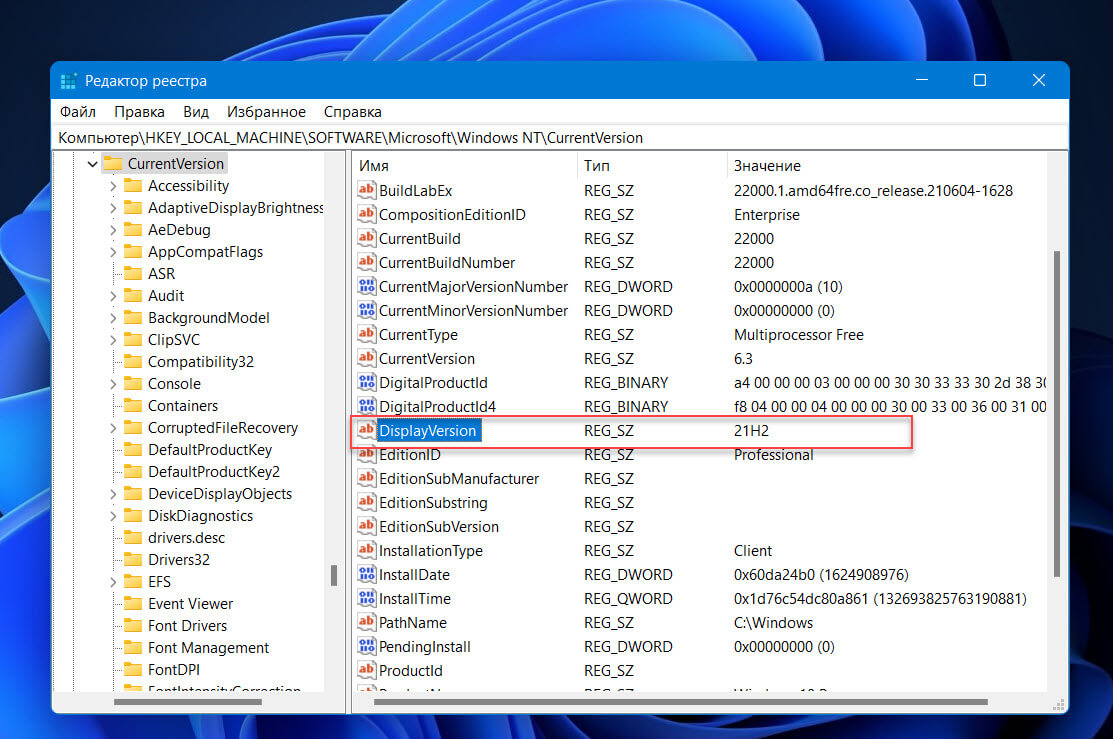Open the Файл menu

(x=77, y=112)
